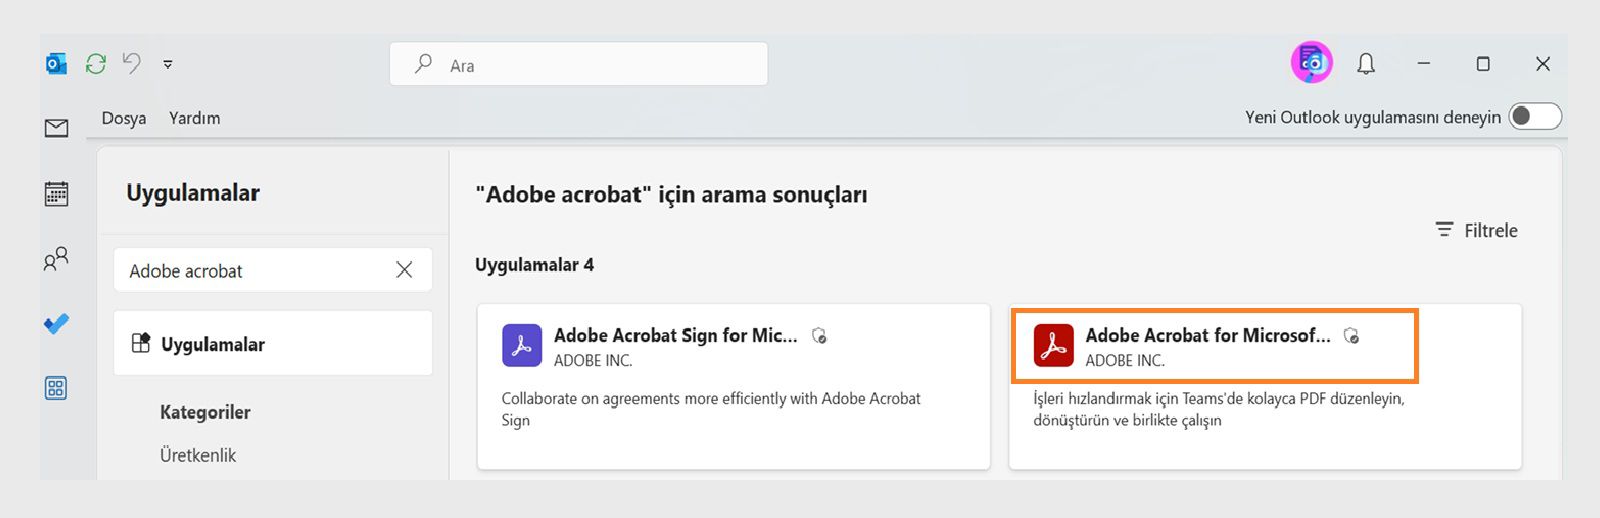Click shield badge beside Acrobat for Microsof...
Image resolution: width=1600 pixels, height=518 pixels.
coord(1351,336)
